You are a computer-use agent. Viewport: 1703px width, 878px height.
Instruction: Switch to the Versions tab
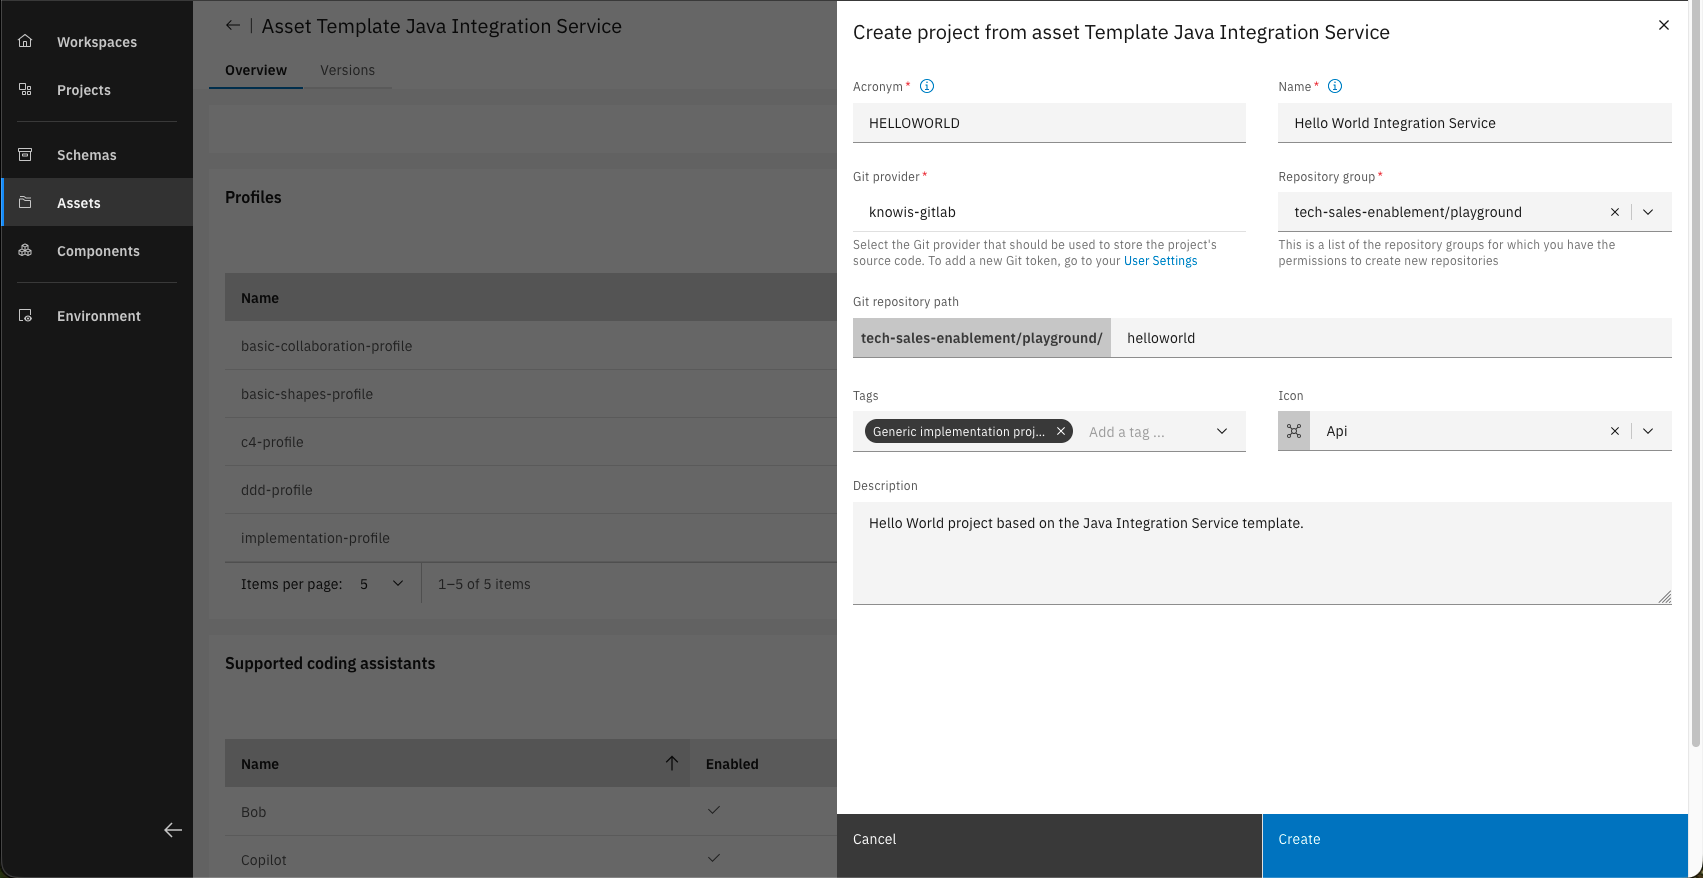tap(348, 70)
